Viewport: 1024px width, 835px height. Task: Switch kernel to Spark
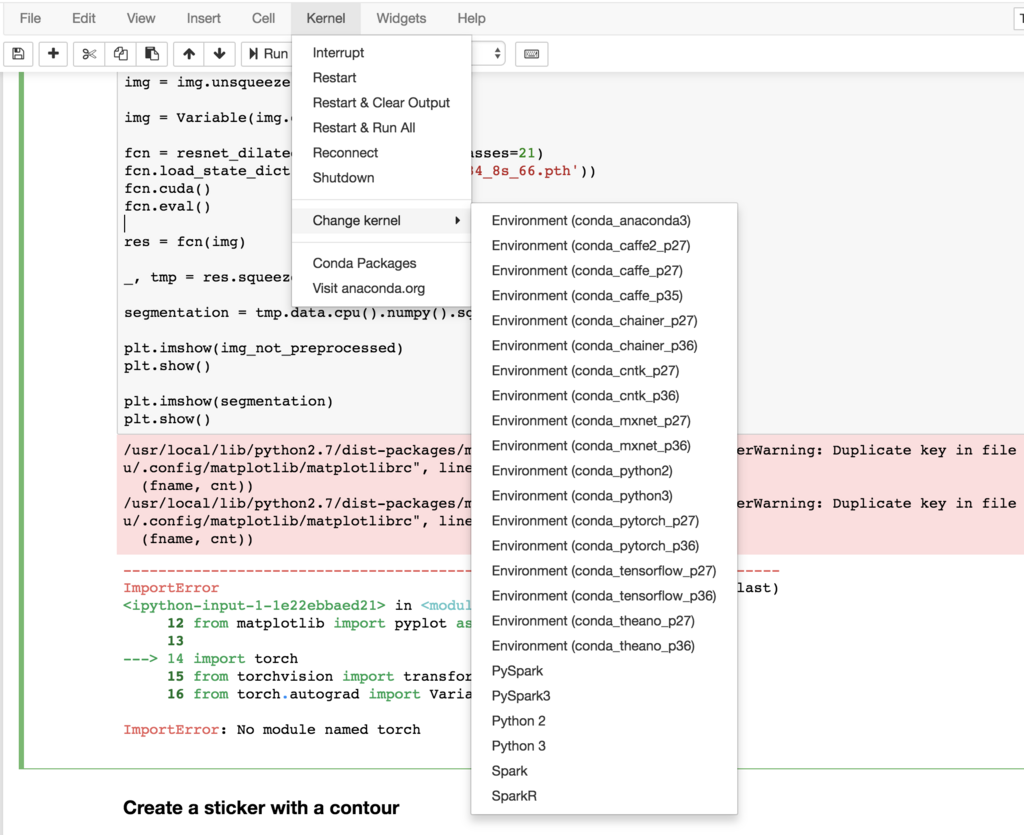coord(604,771)
